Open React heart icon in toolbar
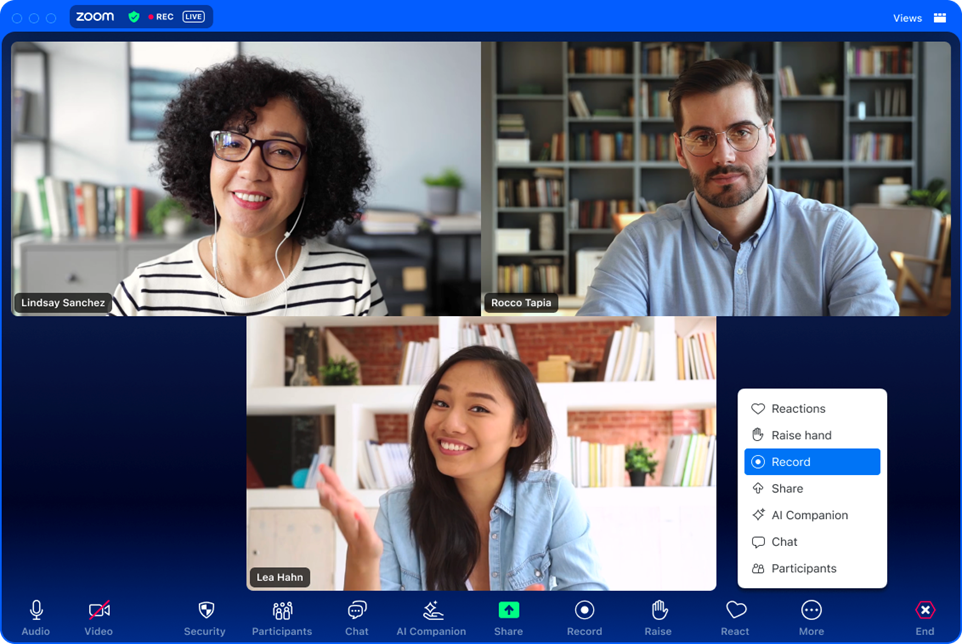This screenshot has width=962, height=644. [735, 610]
